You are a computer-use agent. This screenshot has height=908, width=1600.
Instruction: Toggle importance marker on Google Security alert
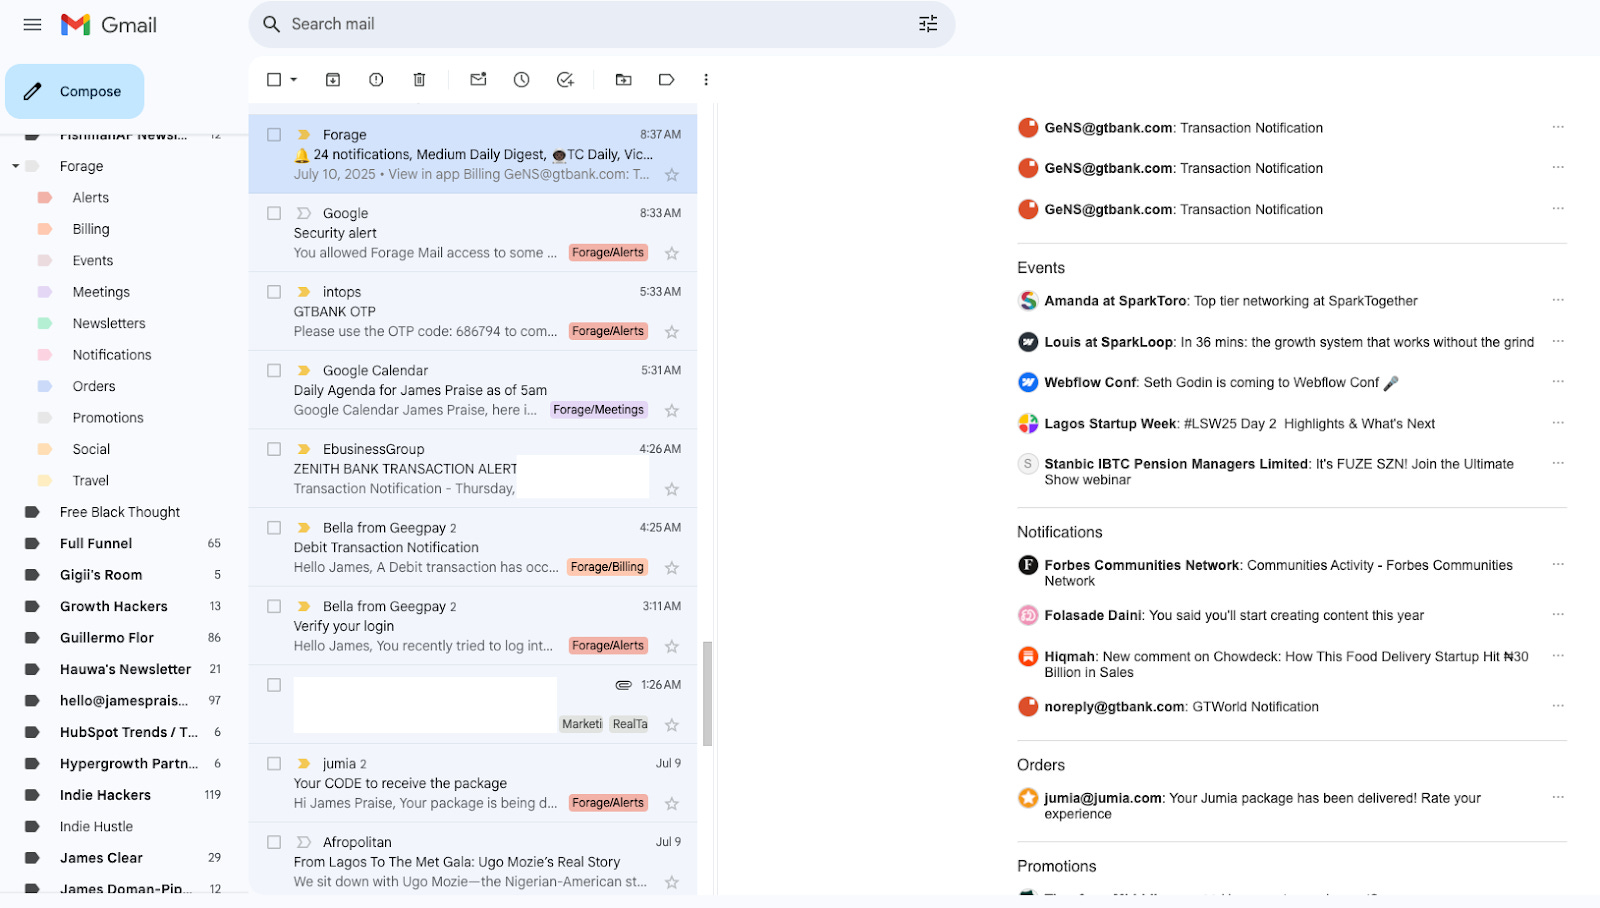pyautogui.click(x=304, y=213)
